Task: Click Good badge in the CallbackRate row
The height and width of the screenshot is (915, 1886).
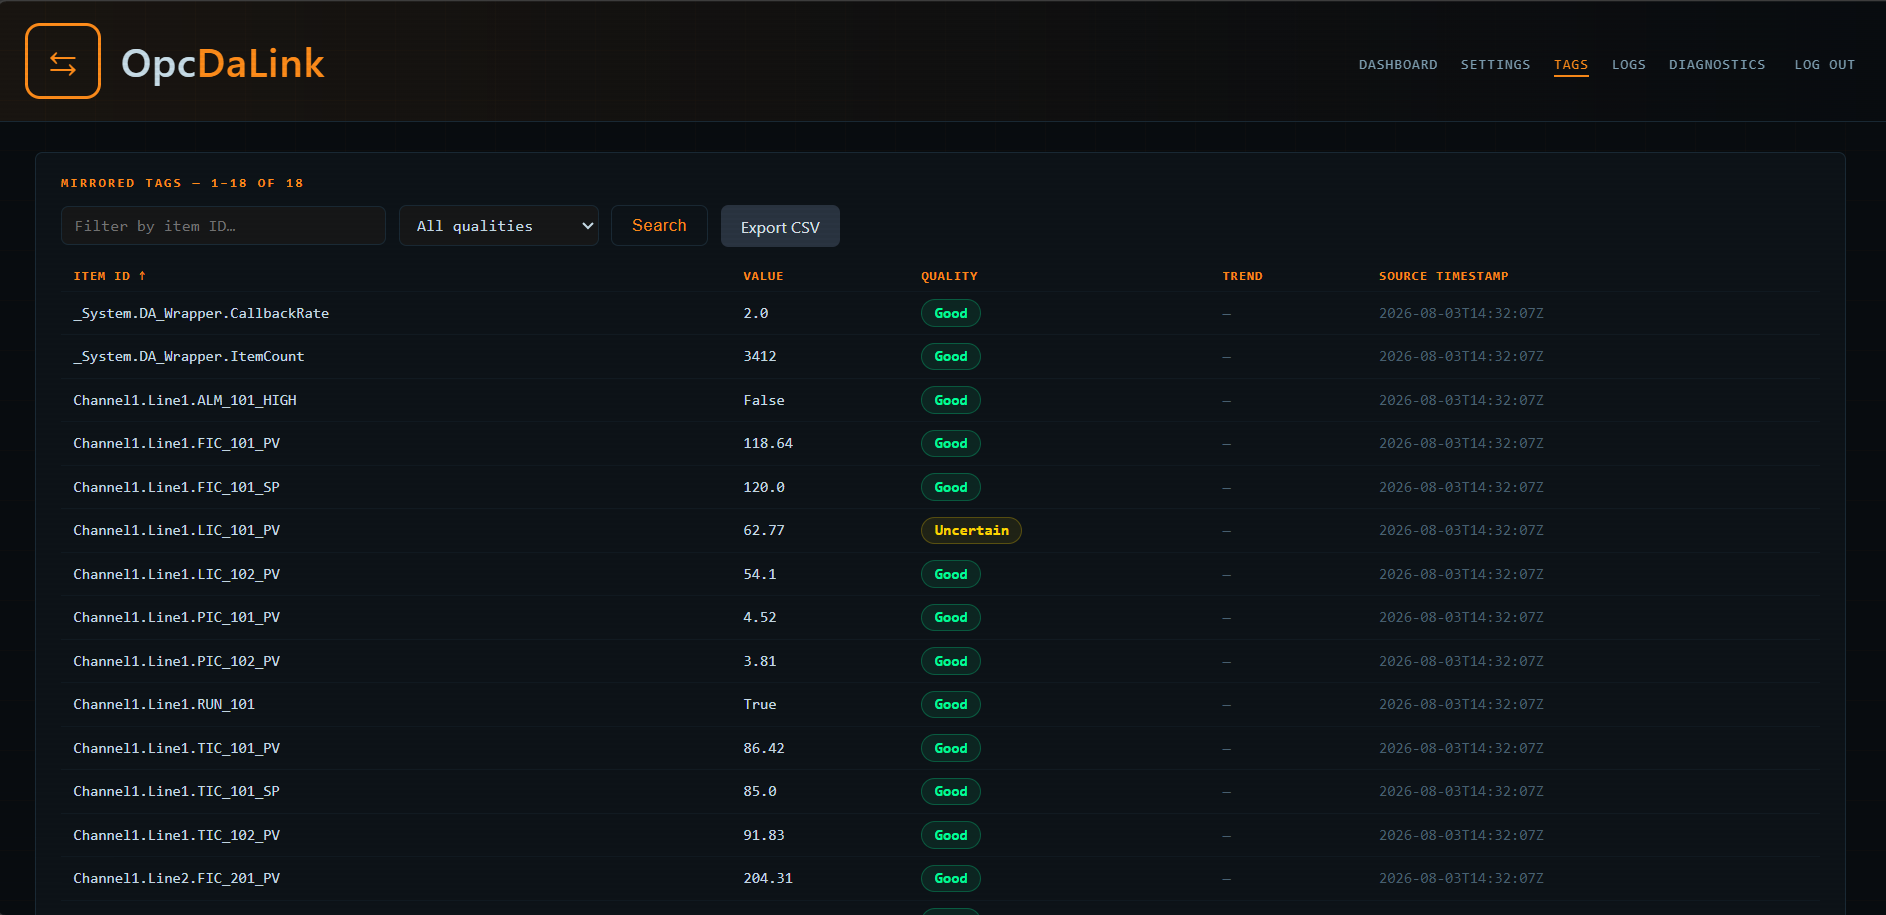Action: tap(951, 313)
